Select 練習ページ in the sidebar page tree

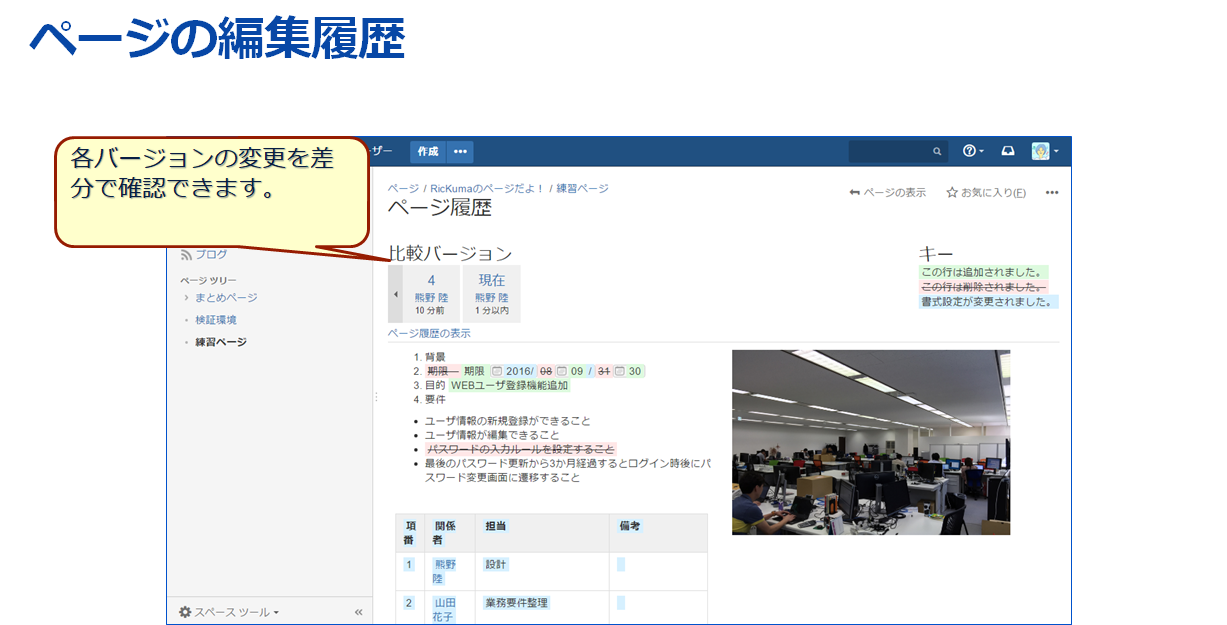point(221,342)
